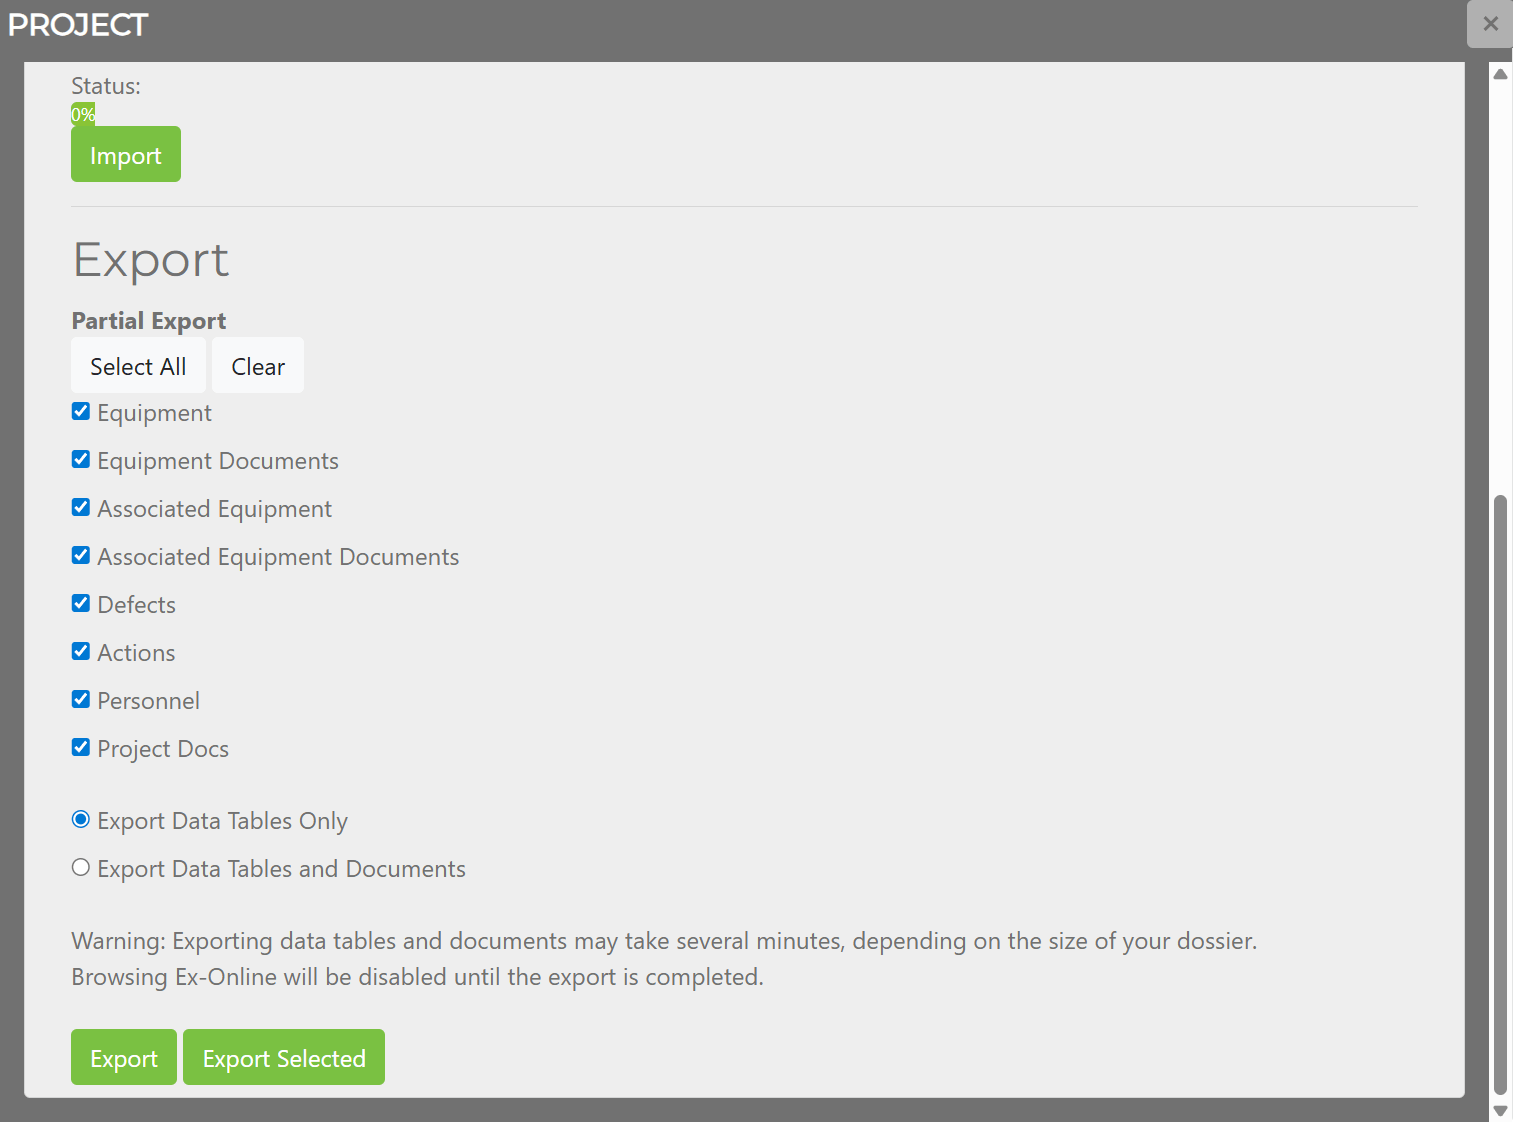Viewport: 1513px width, 1122px height.
Task: Click the Export section heading
Action: 151,260
